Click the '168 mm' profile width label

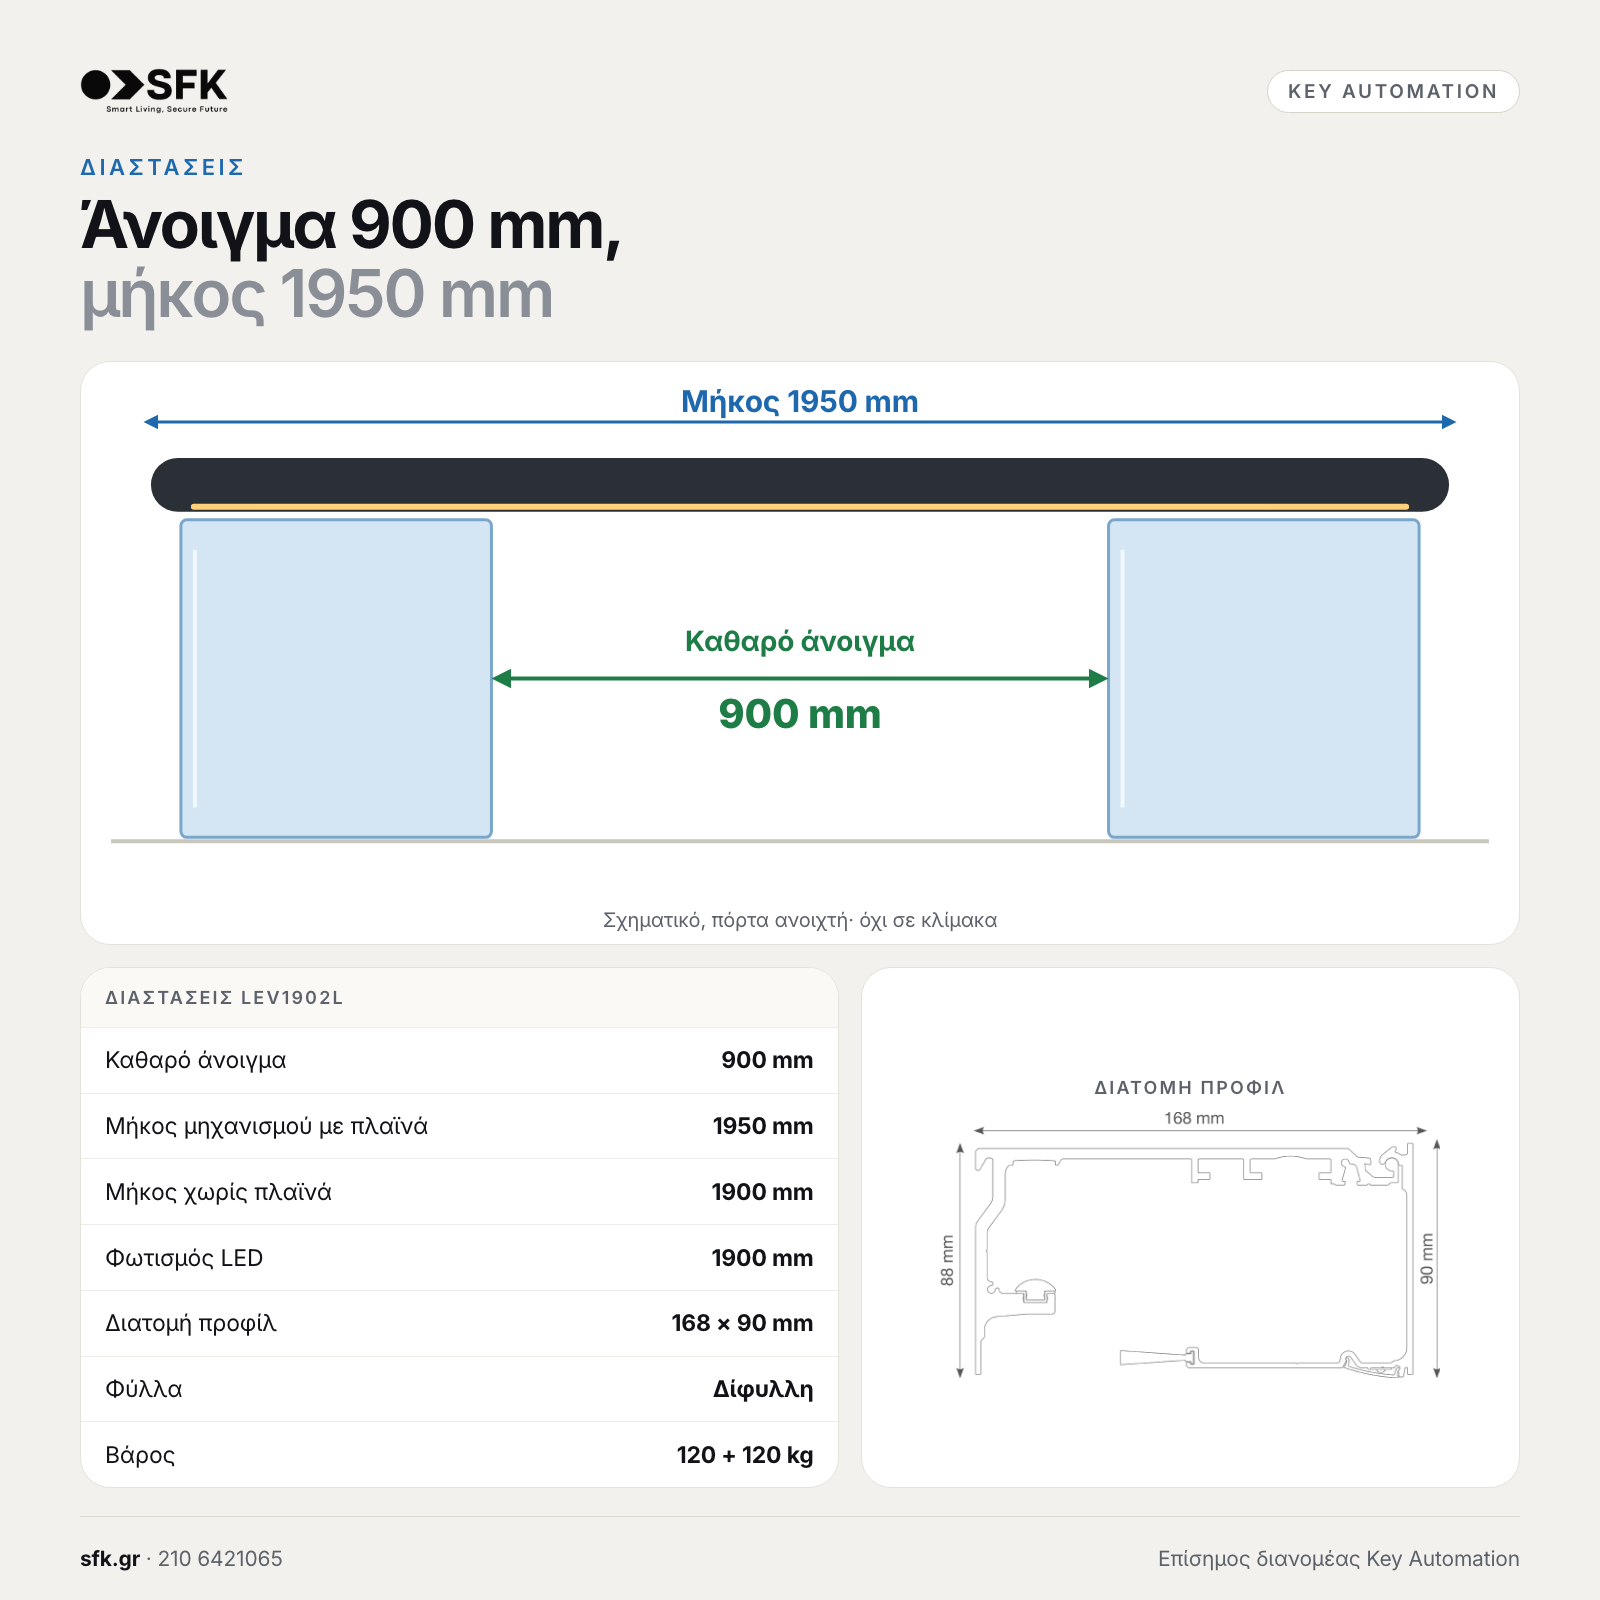[x=1194, y=1118]
